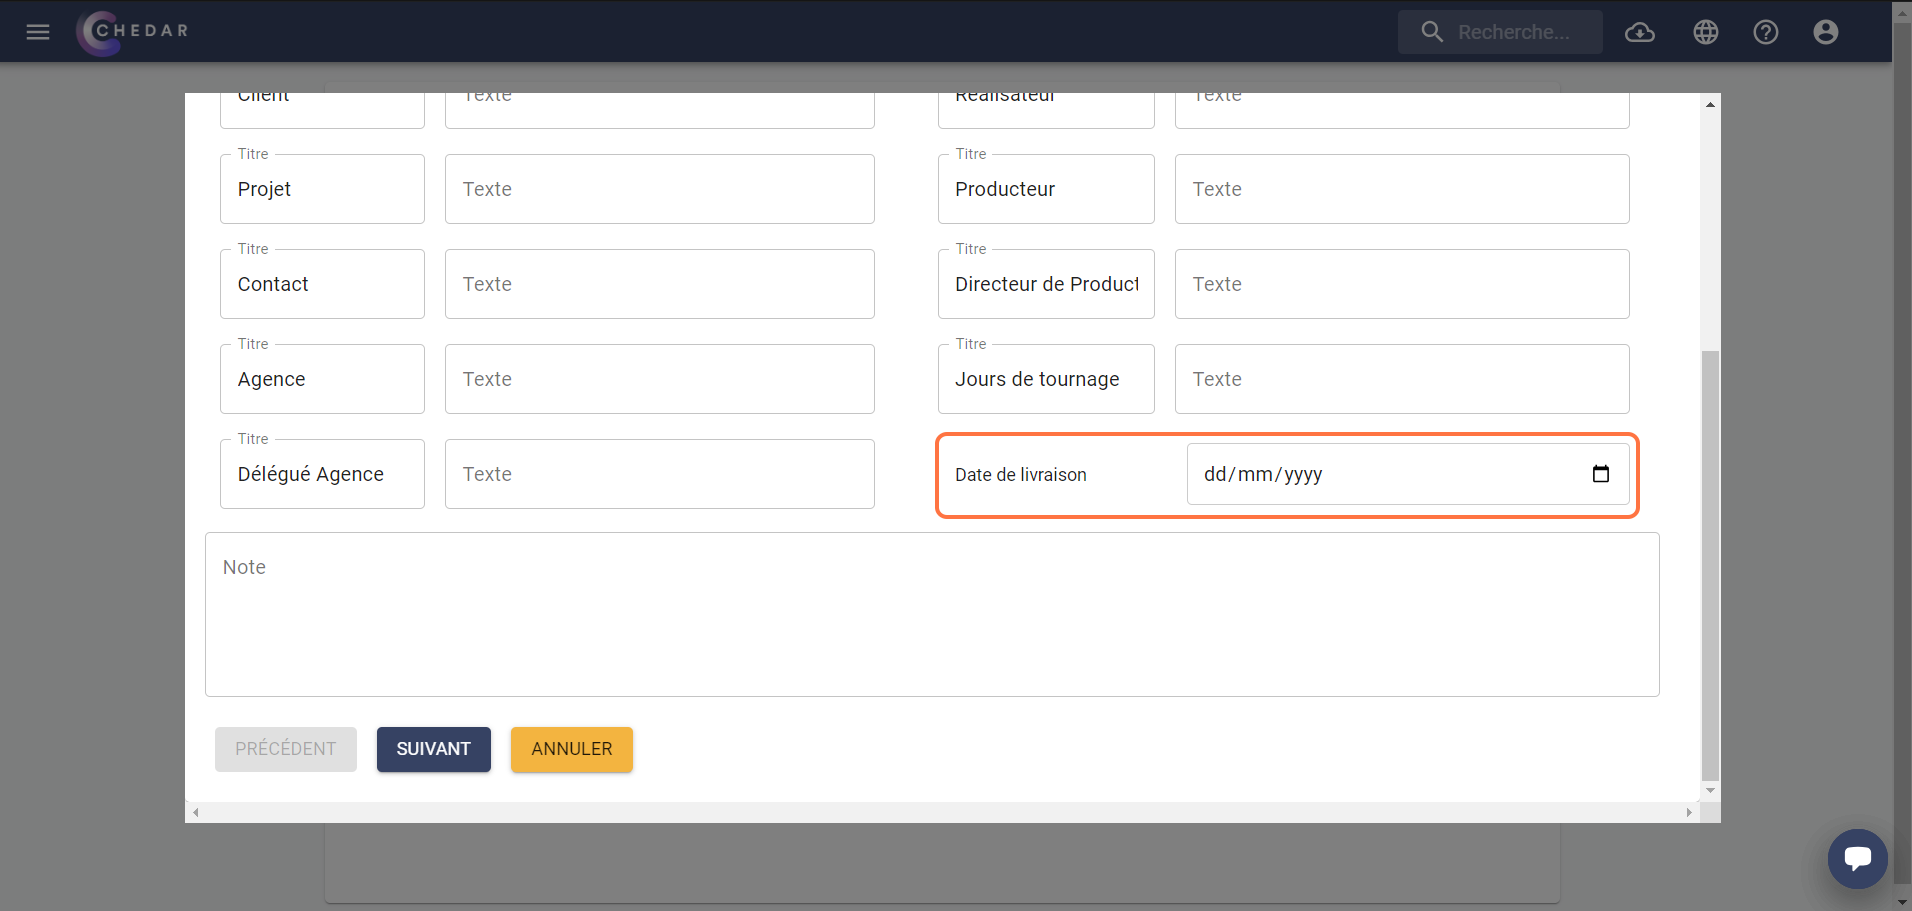Viewport: 1912px width, 911px height.
Task: Click the Texte field next to Directeur de Production
Action: coord(1402,284)
